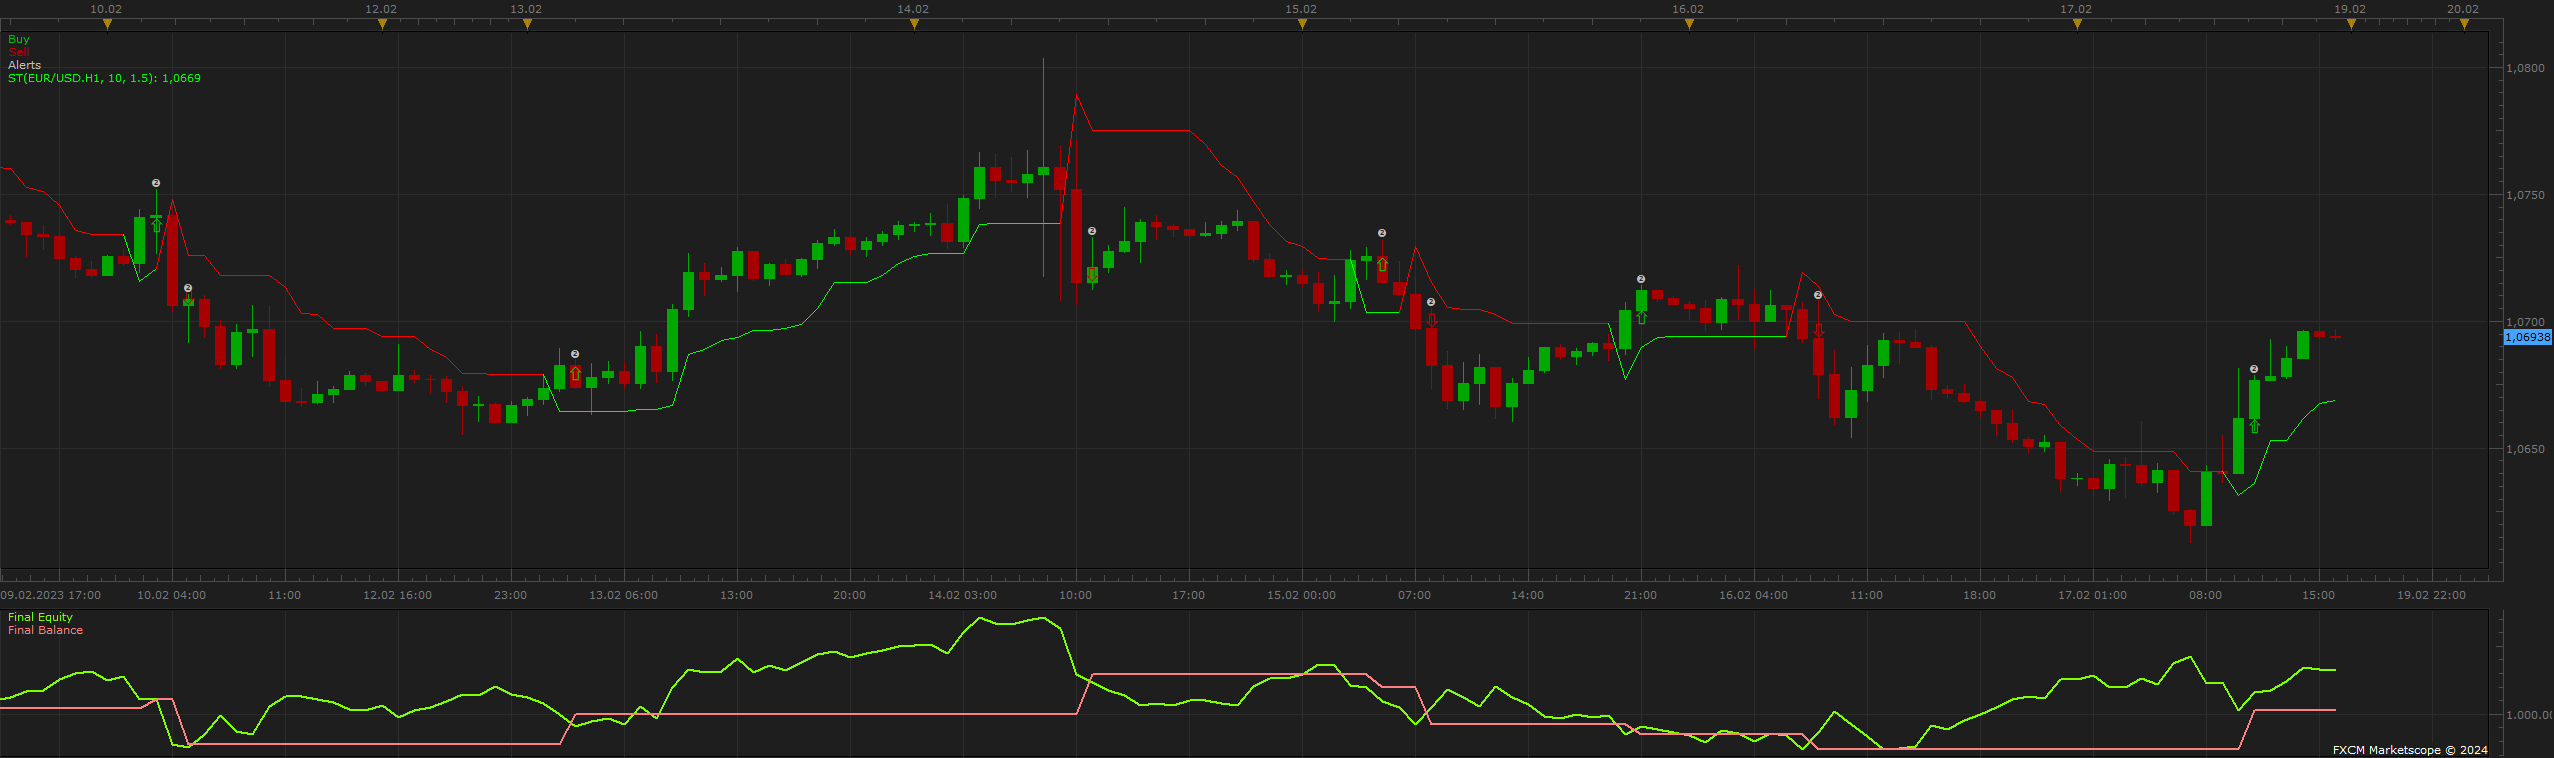Click the circled 2 marker near 13.02 candles
The image size is (2554, 758).
tap(575, 354)
